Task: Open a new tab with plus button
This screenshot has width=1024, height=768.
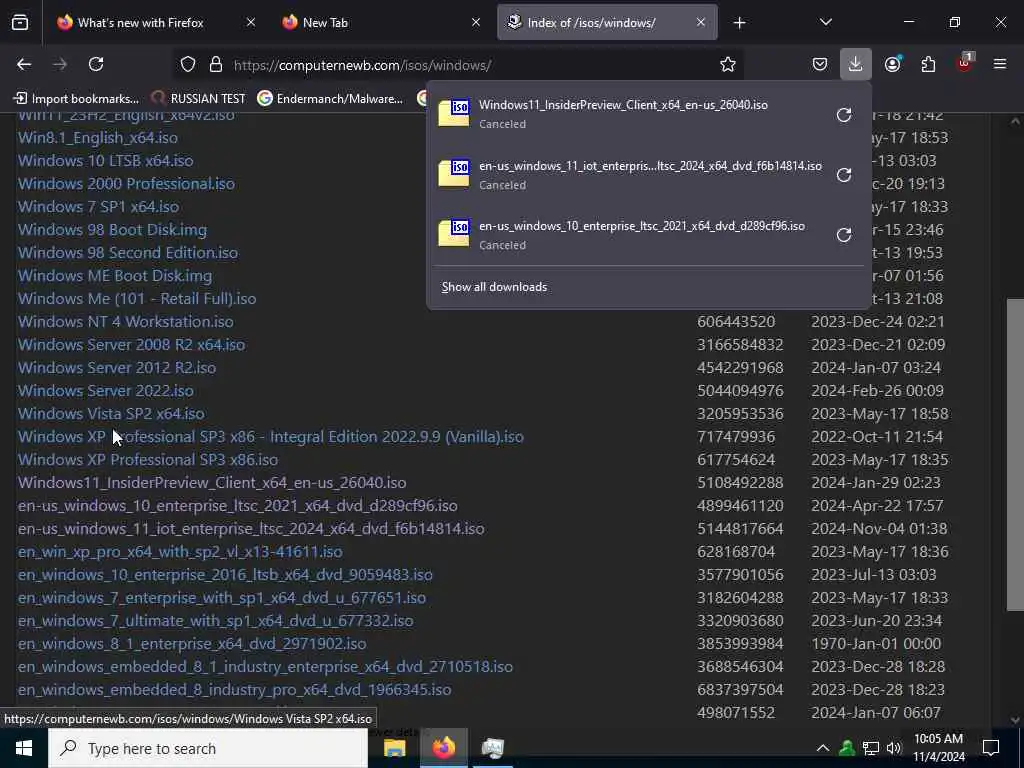Action: [x=739, y=23]
